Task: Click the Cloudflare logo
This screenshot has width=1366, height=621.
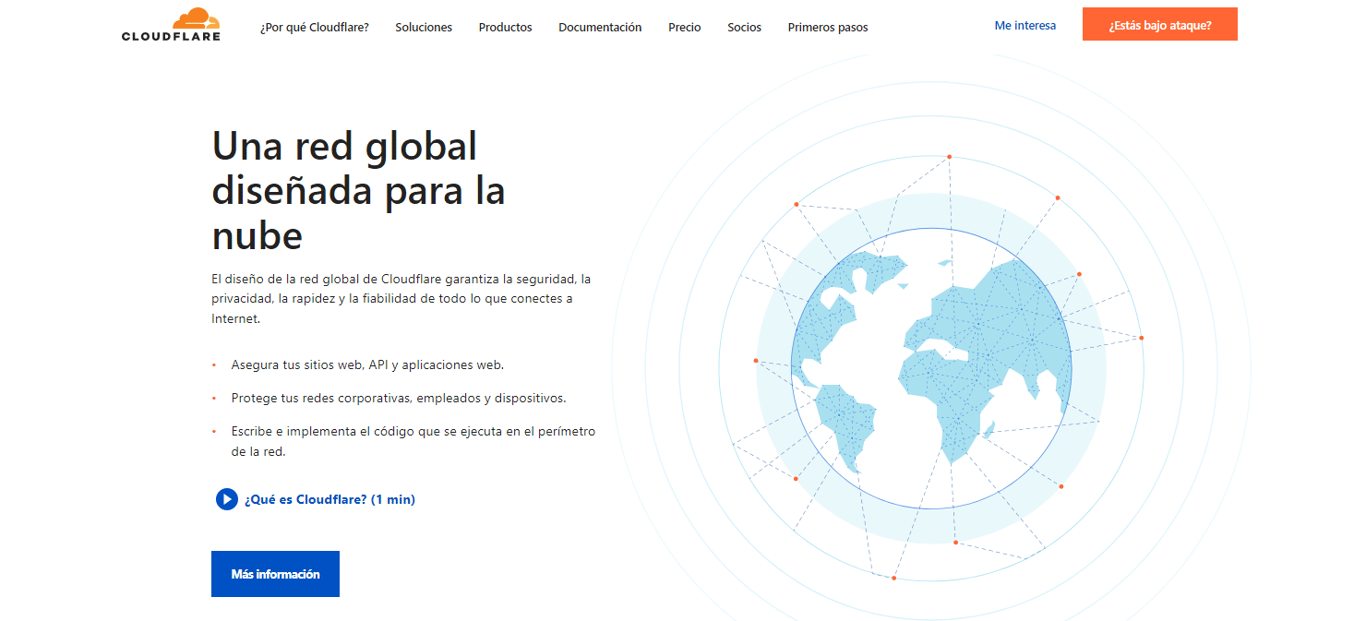Action: tap(170, 25)
